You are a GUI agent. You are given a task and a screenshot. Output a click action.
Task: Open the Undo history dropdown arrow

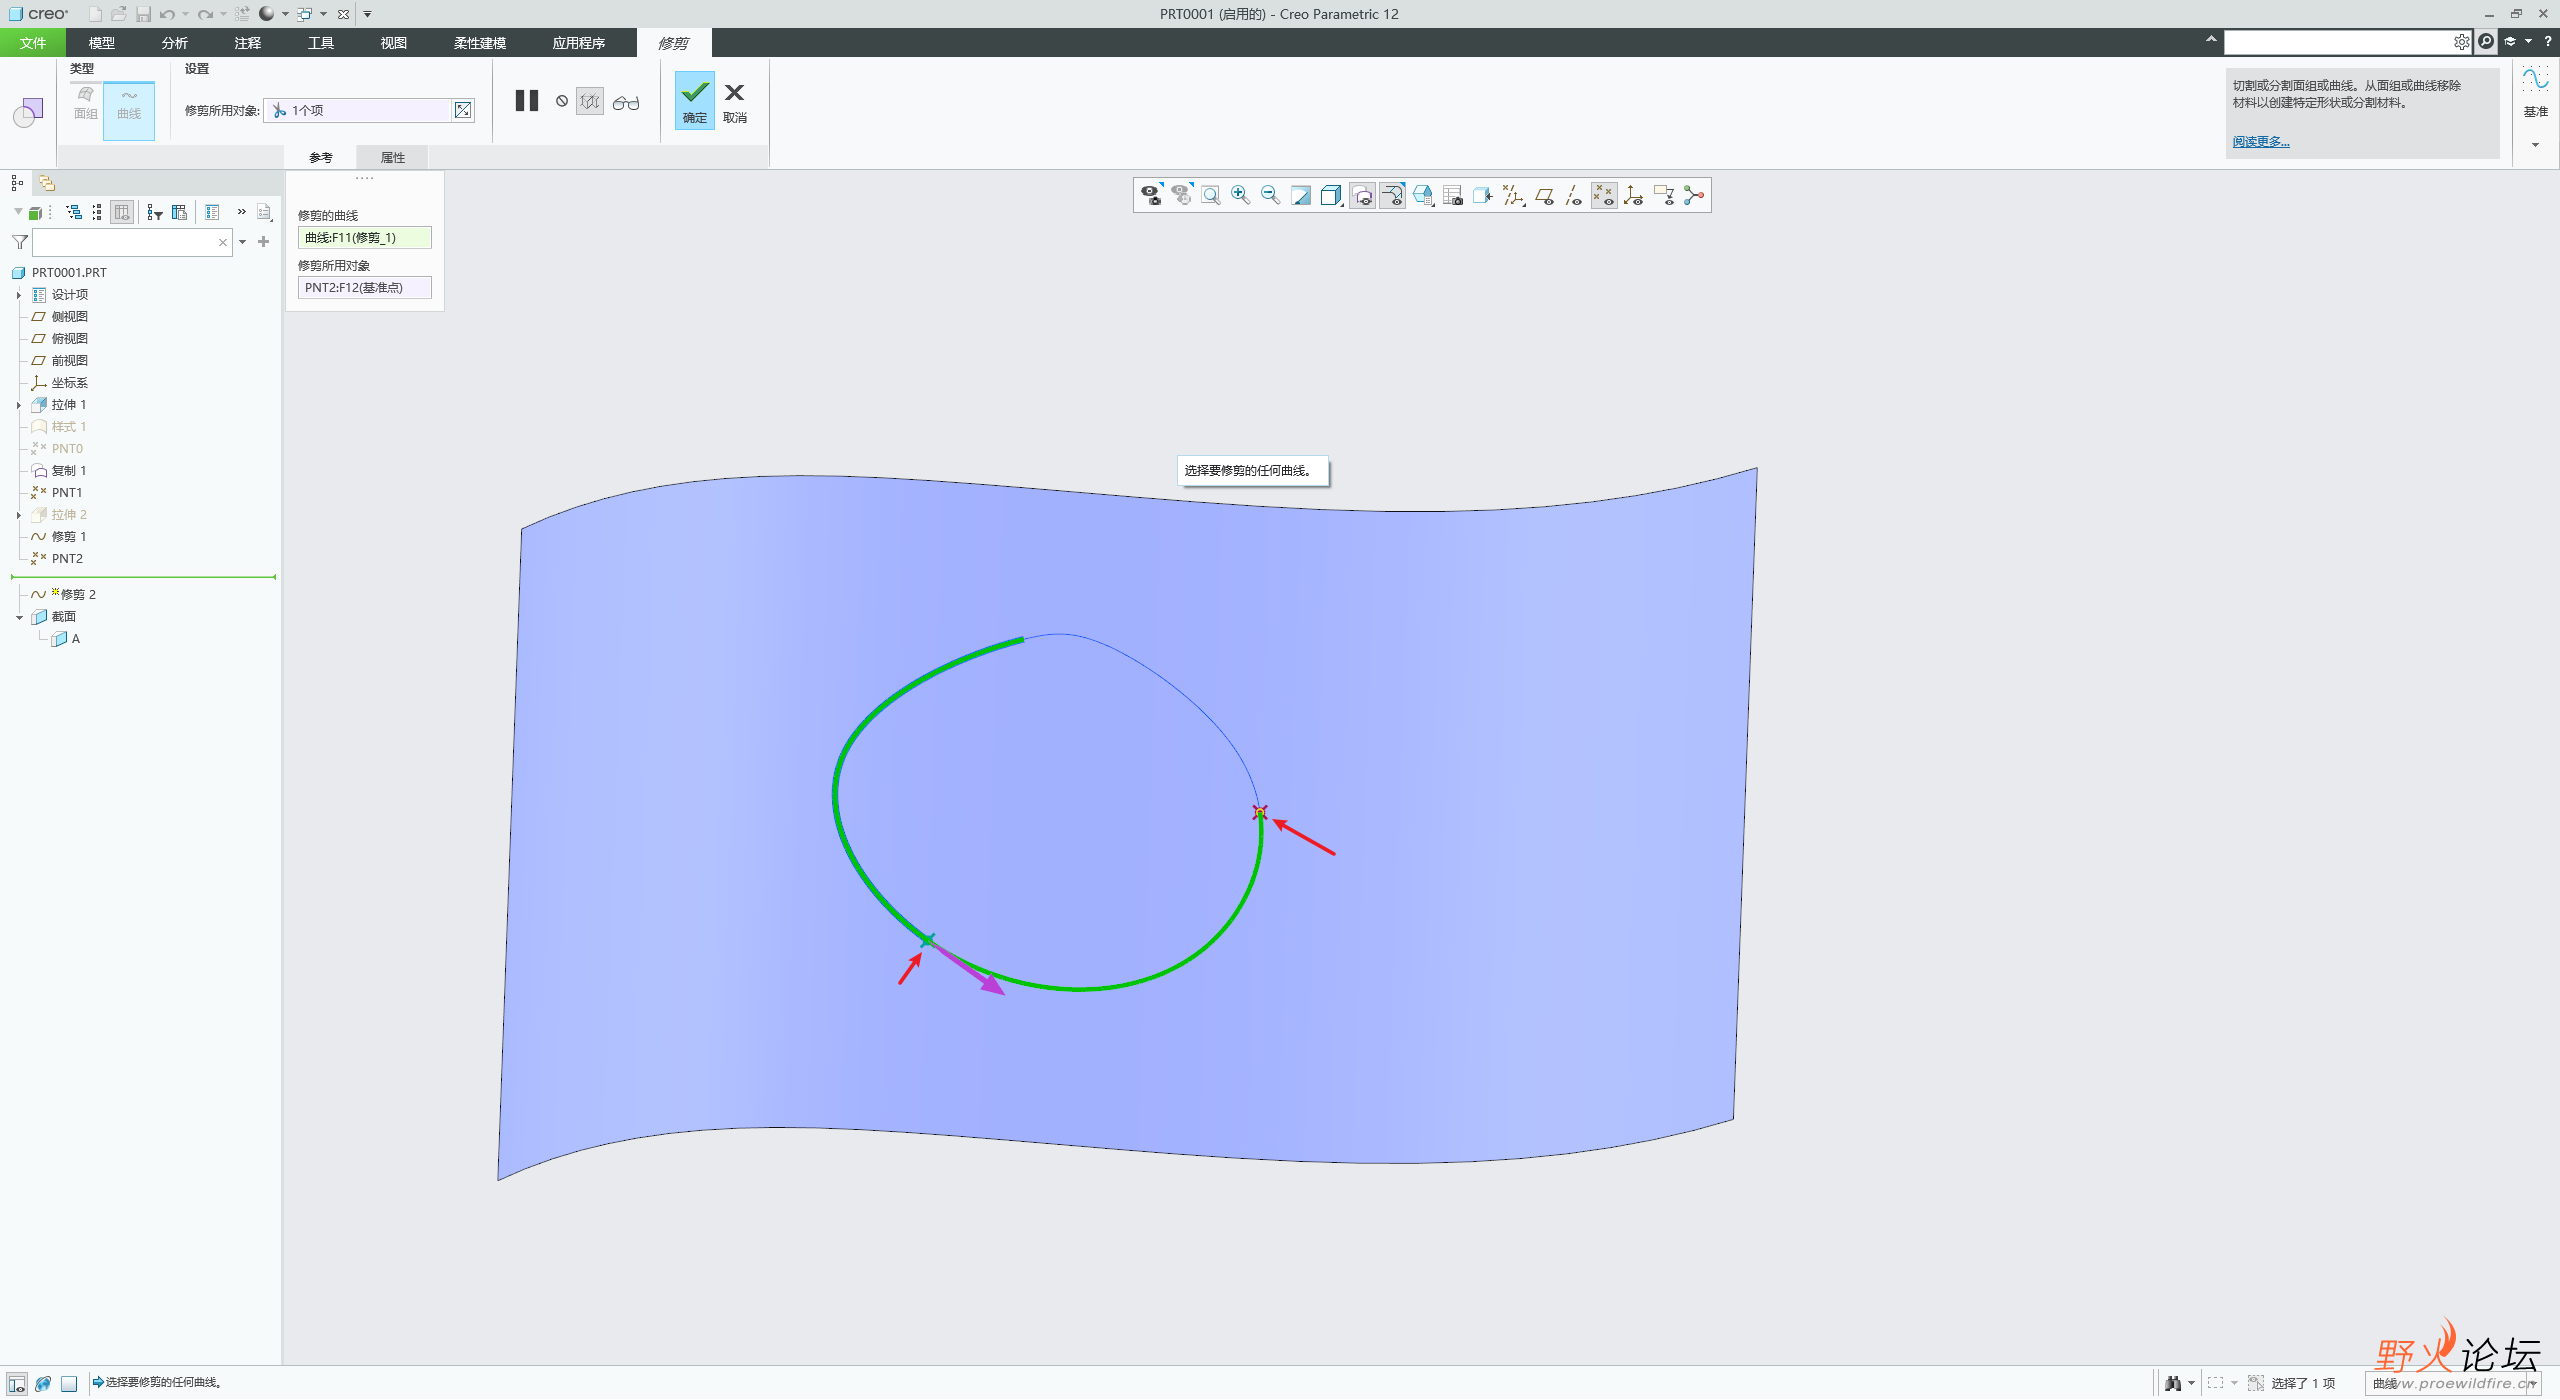185,14
